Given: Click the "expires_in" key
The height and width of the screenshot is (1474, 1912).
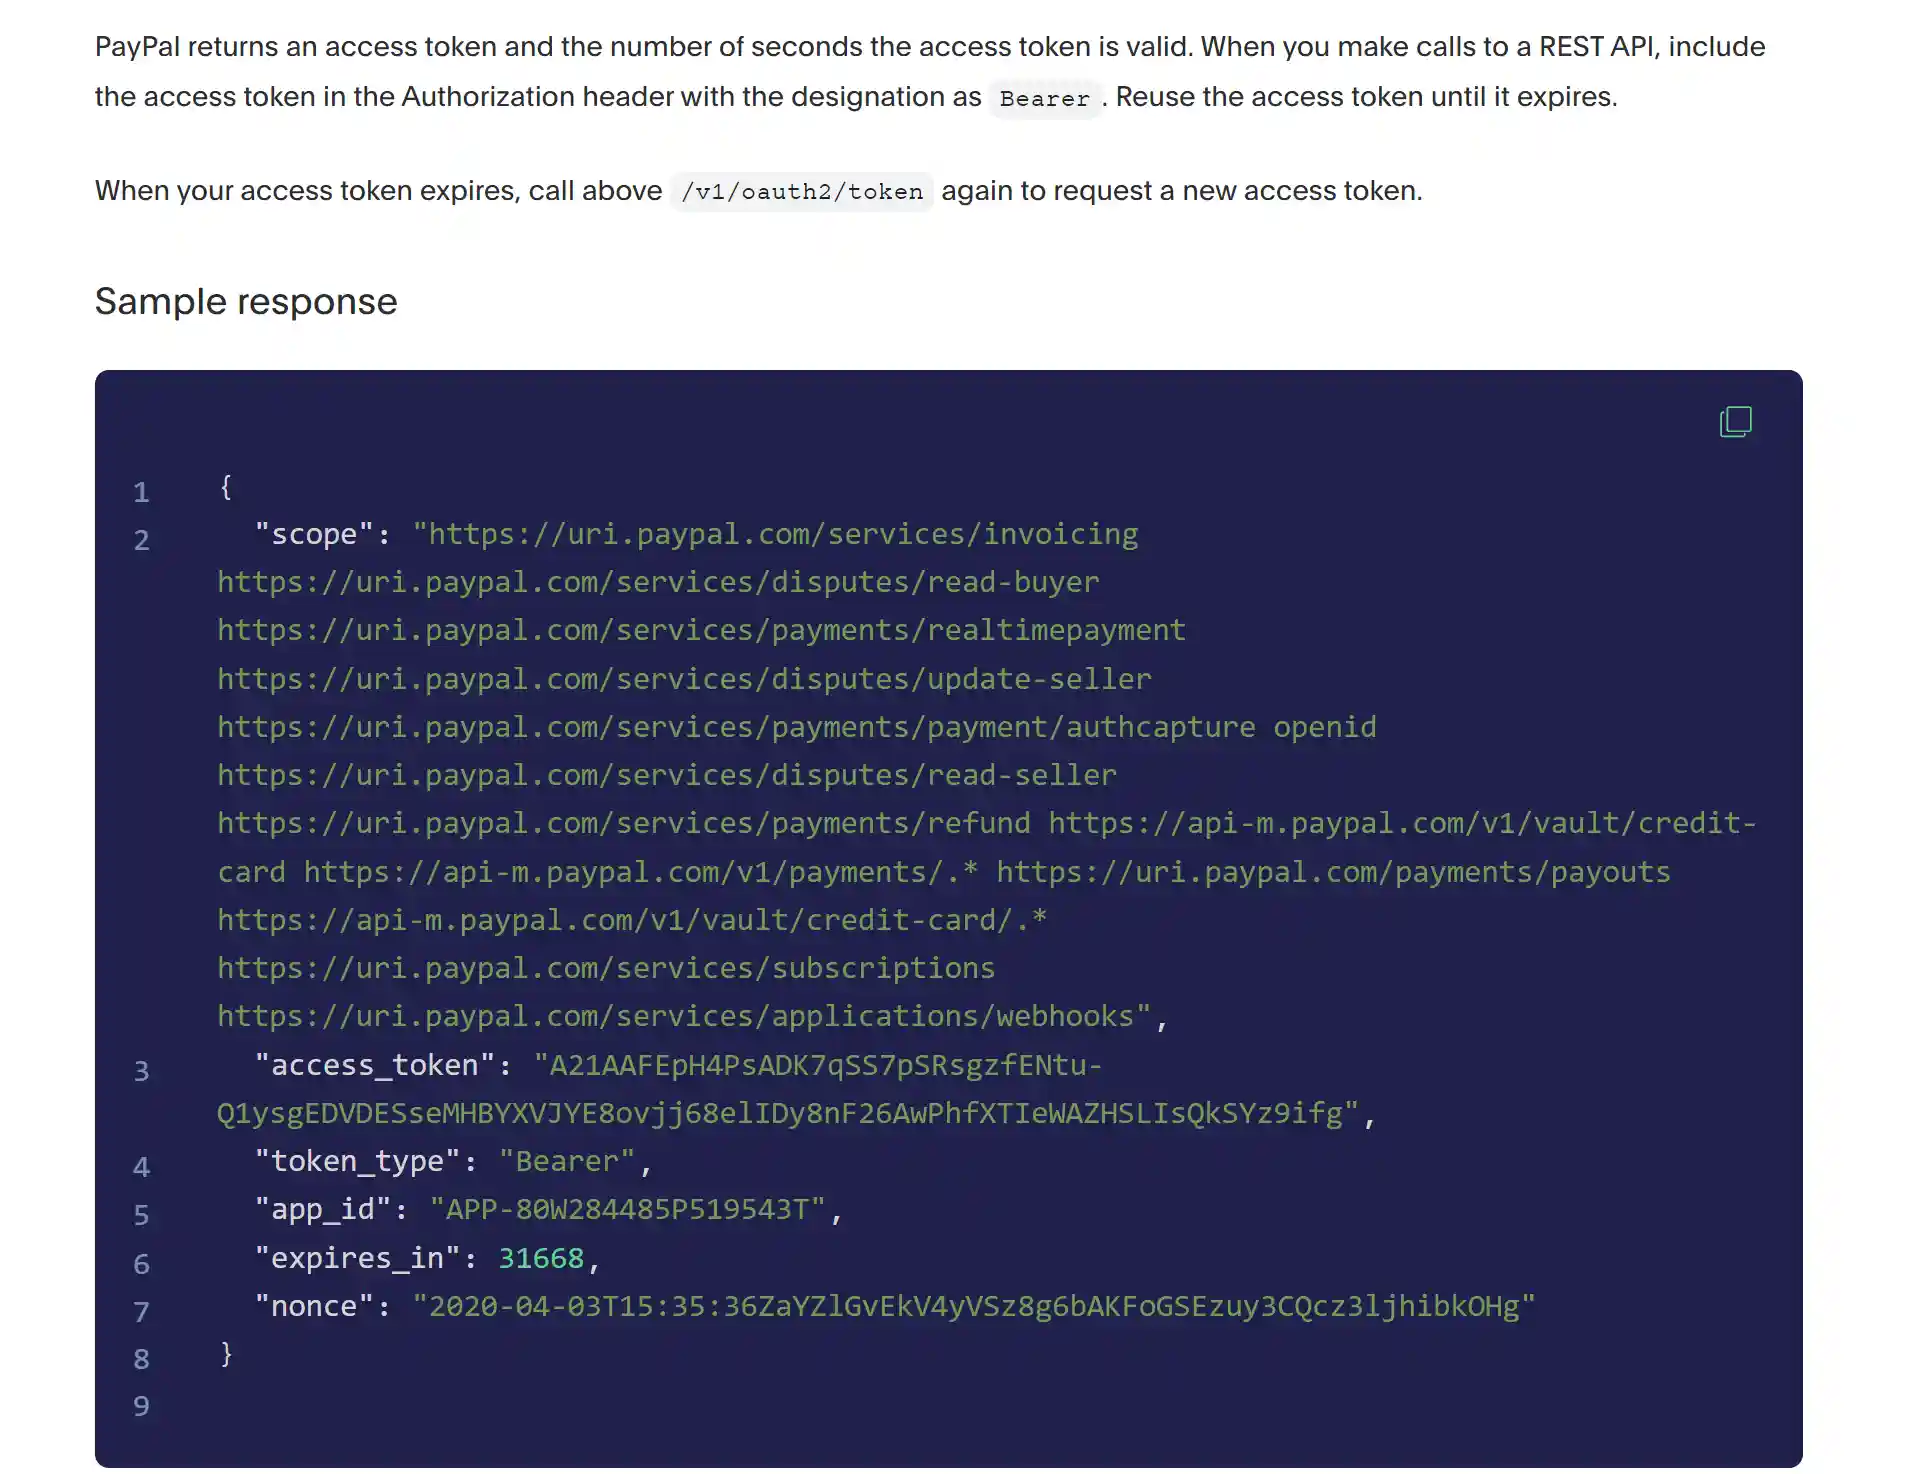Looking at the screenshot, I should tap(357, 1258).
